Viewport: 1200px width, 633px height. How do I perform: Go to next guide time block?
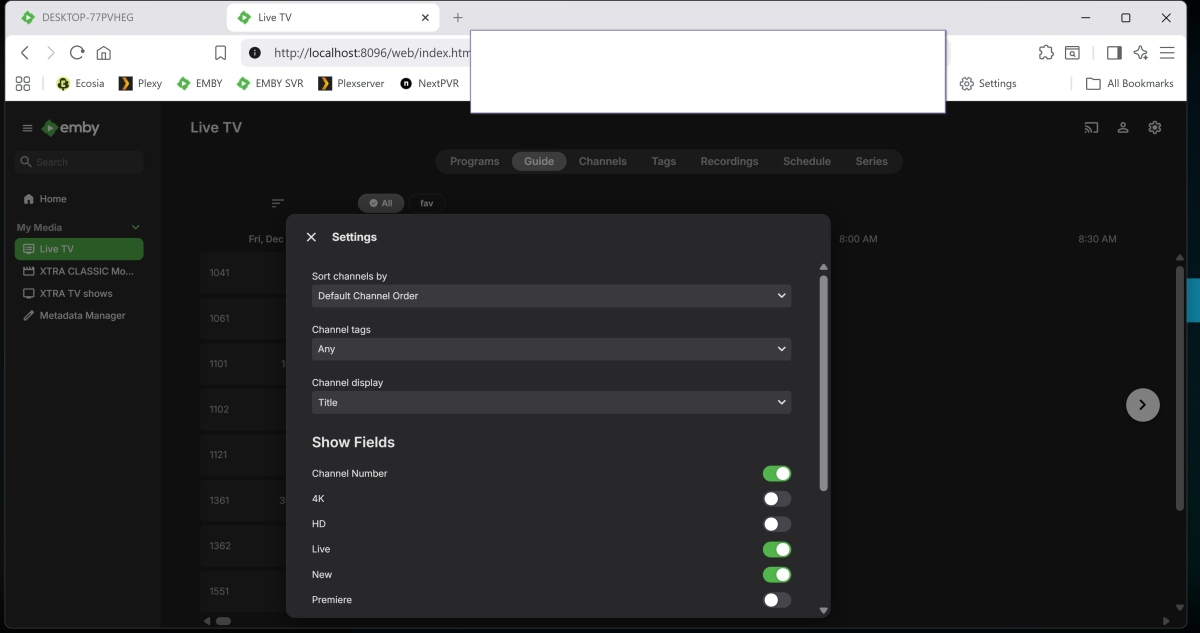coord(1143,405)
